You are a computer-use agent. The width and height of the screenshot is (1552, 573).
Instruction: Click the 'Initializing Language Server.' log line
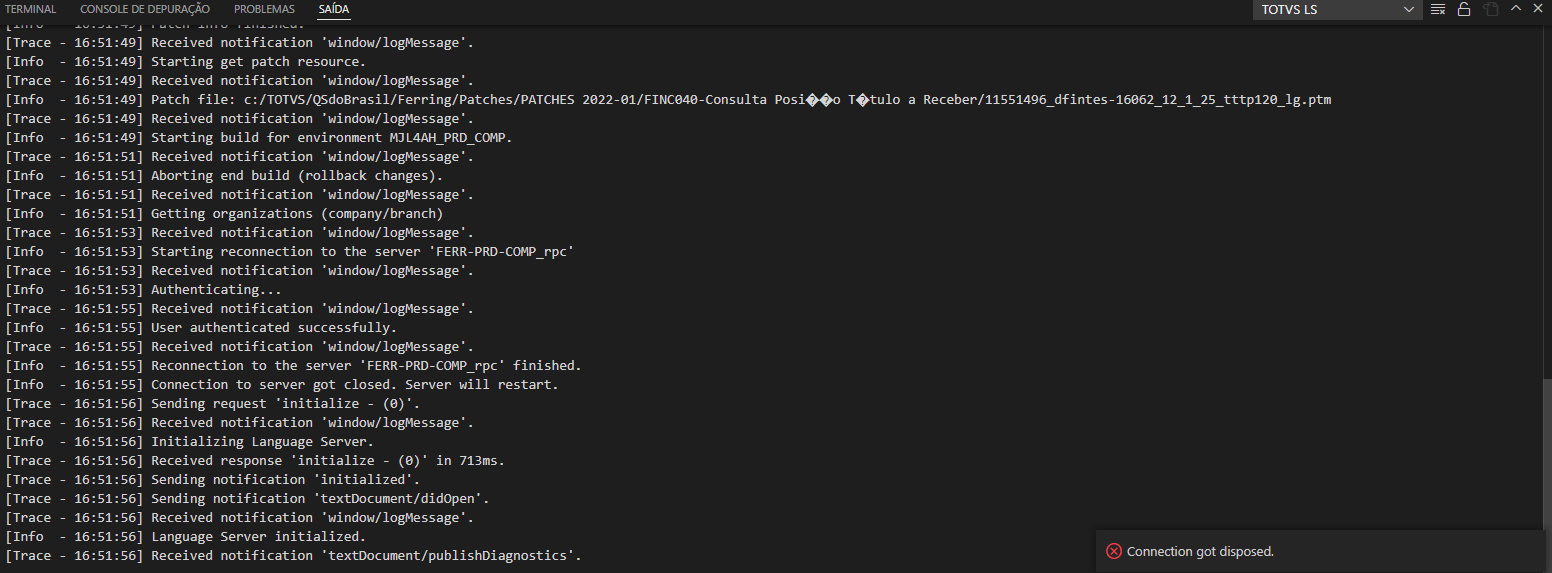coord(190,442)
